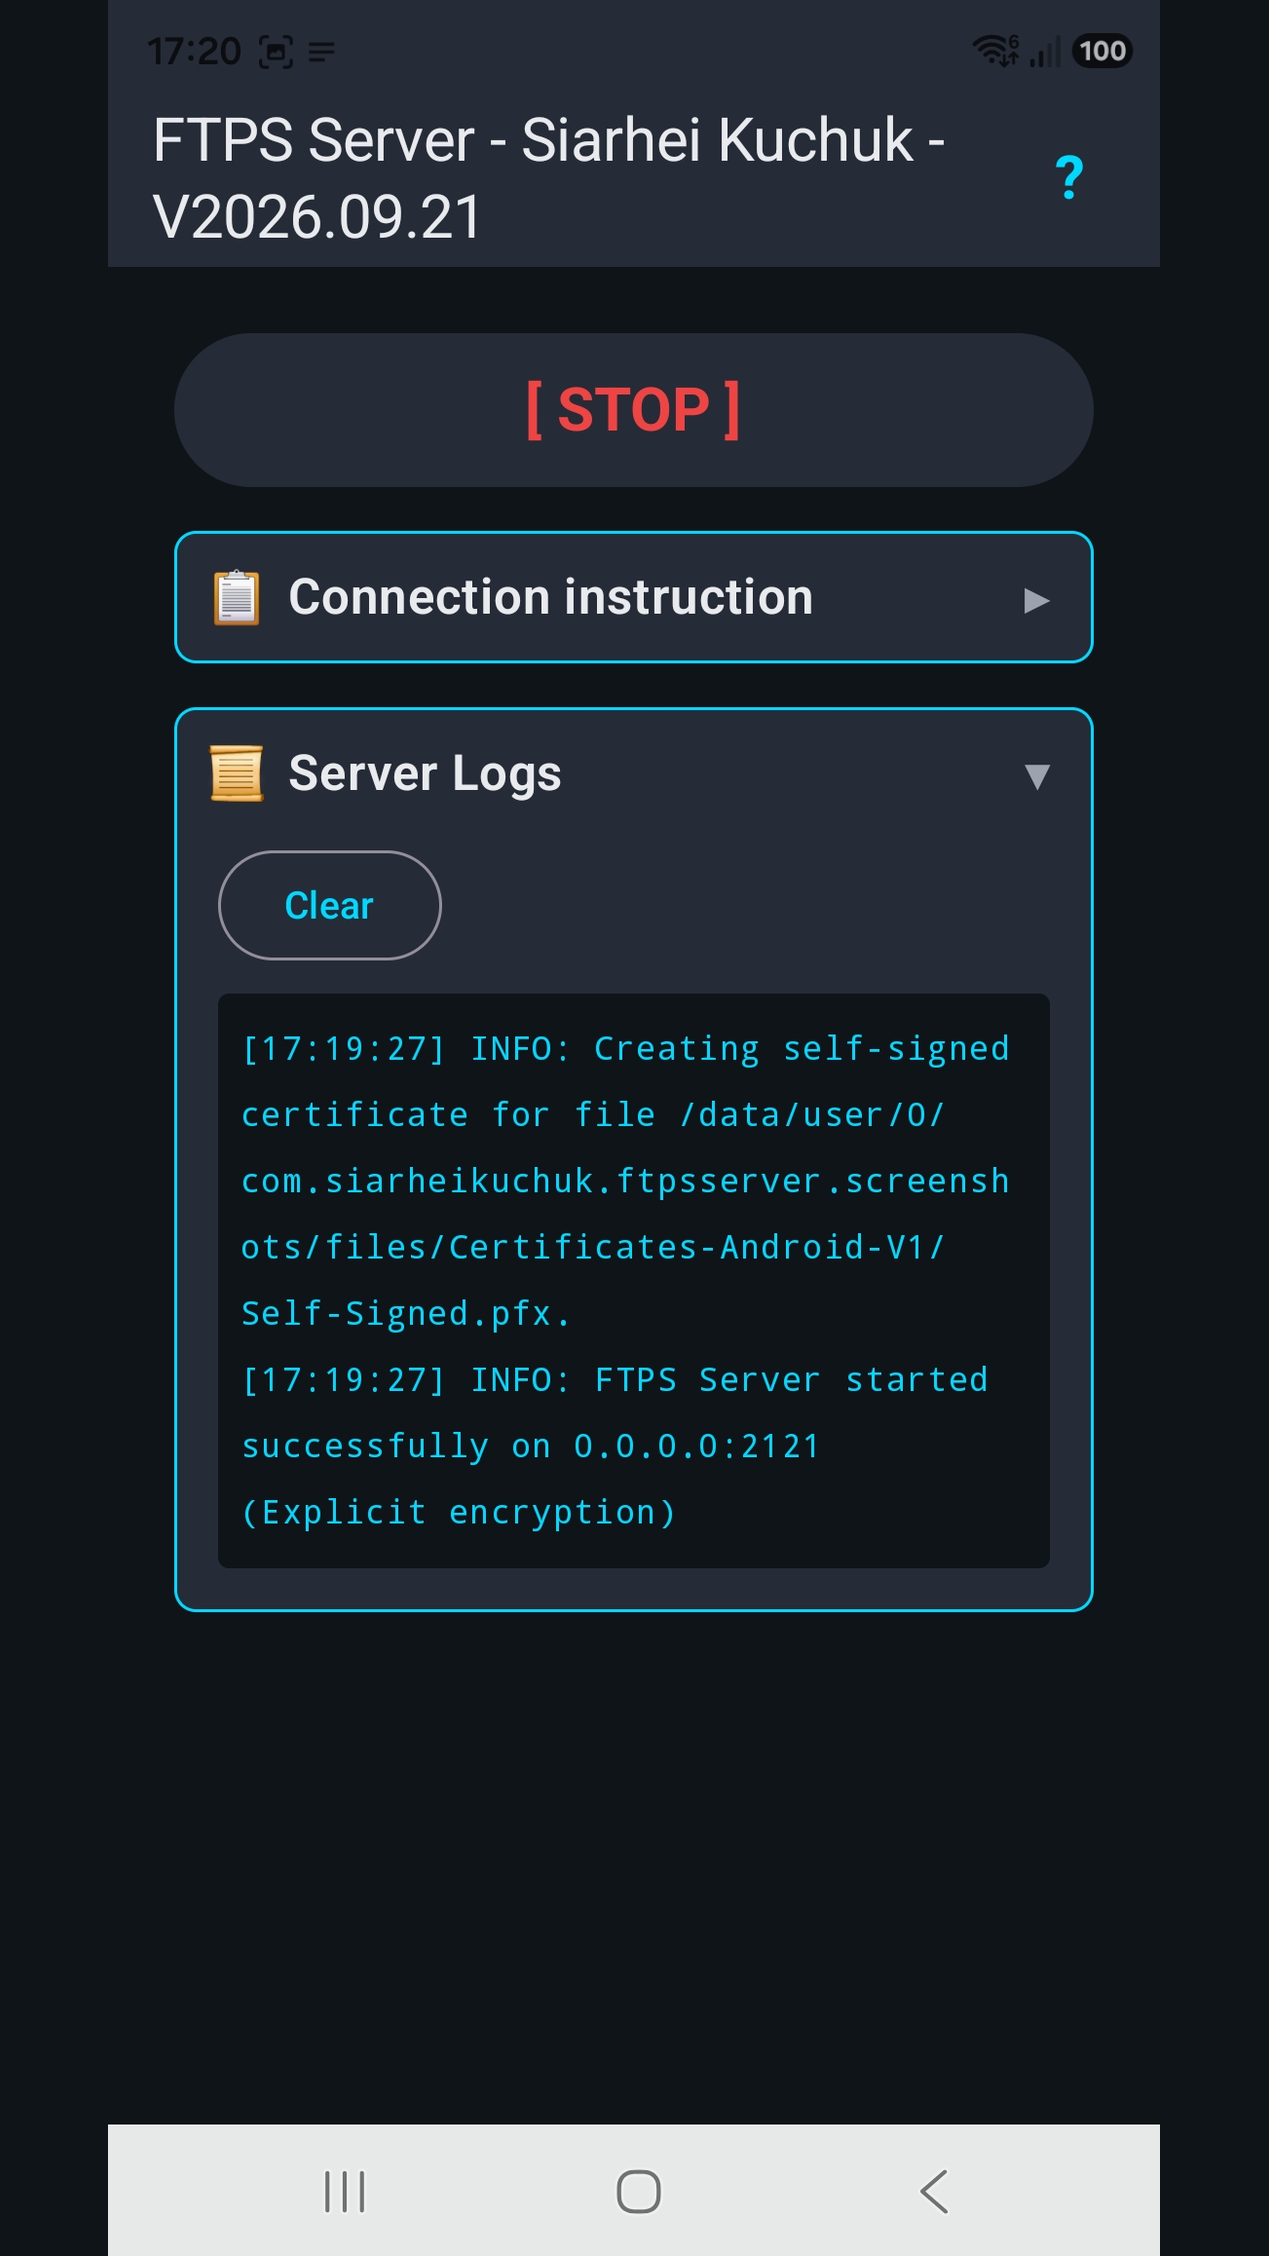Select the log line 'Creating self-signed' entry
This screenshot has width=1269, height=2256.
pos(626,1049)
